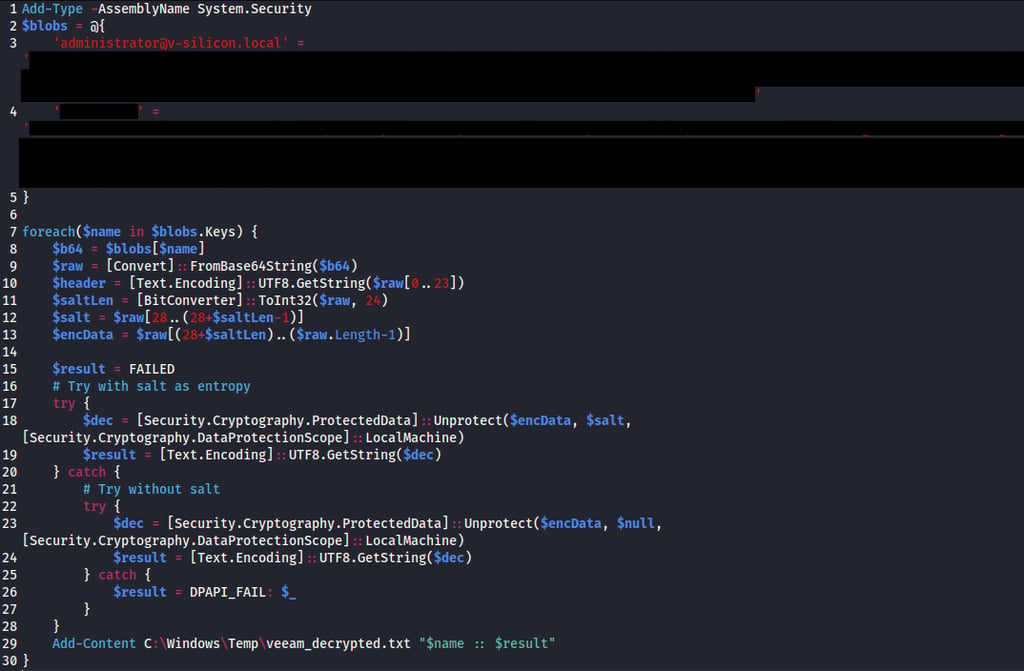
Task: Click '$header' variable on line 10
Action: (x=79, y=283)
